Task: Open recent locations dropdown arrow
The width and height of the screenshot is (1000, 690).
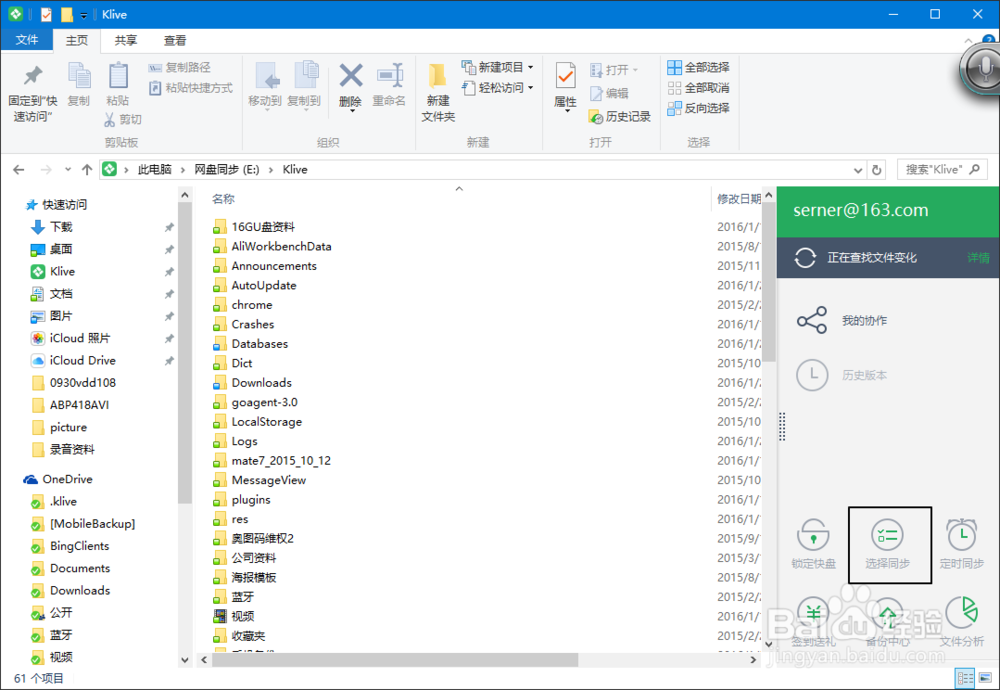Action: (68, 170)
